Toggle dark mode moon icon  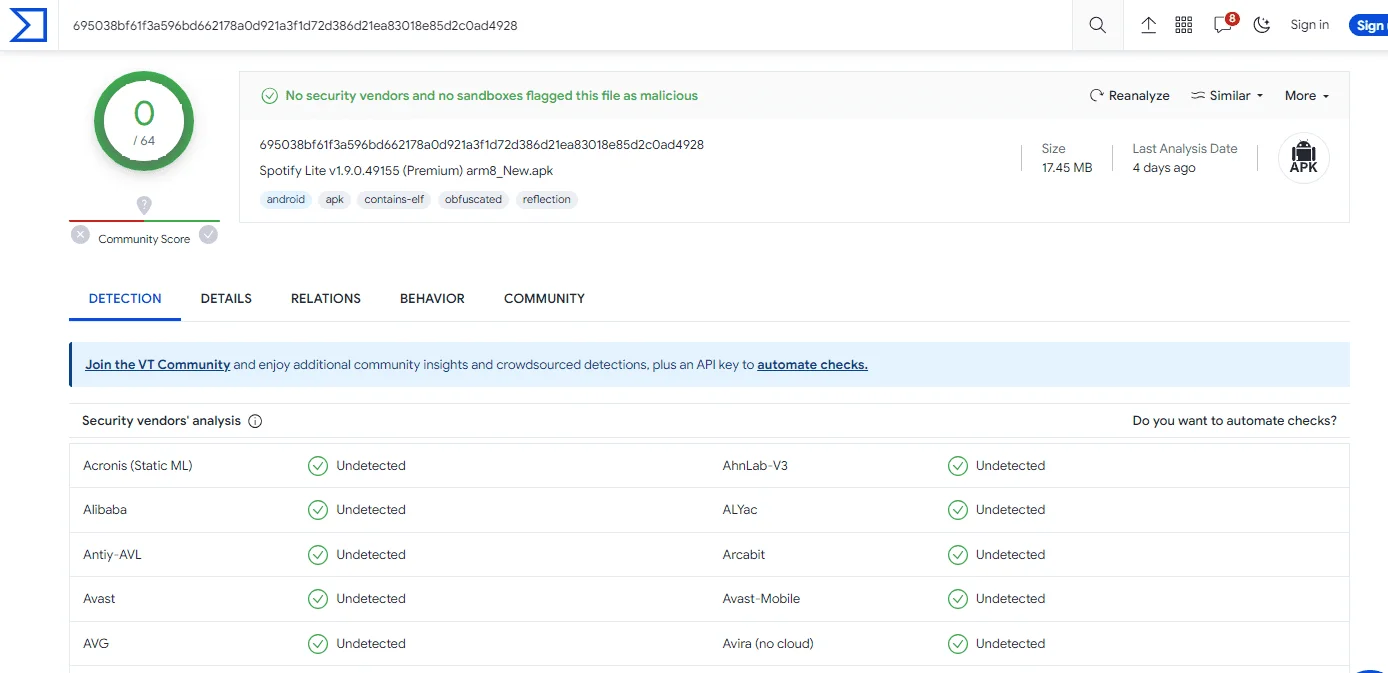pos(1262,25)
